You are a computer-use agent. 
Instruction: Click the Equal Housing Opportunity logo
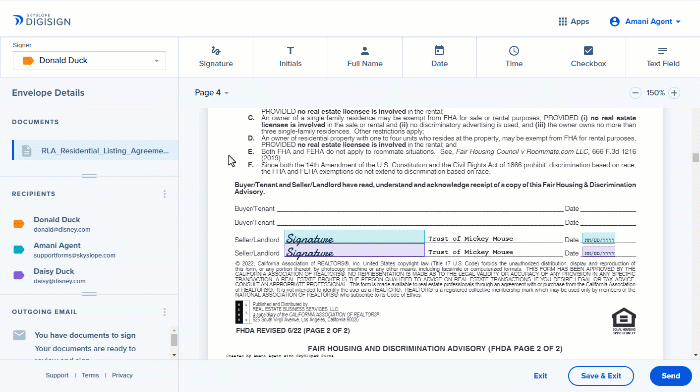coord(624,321)
